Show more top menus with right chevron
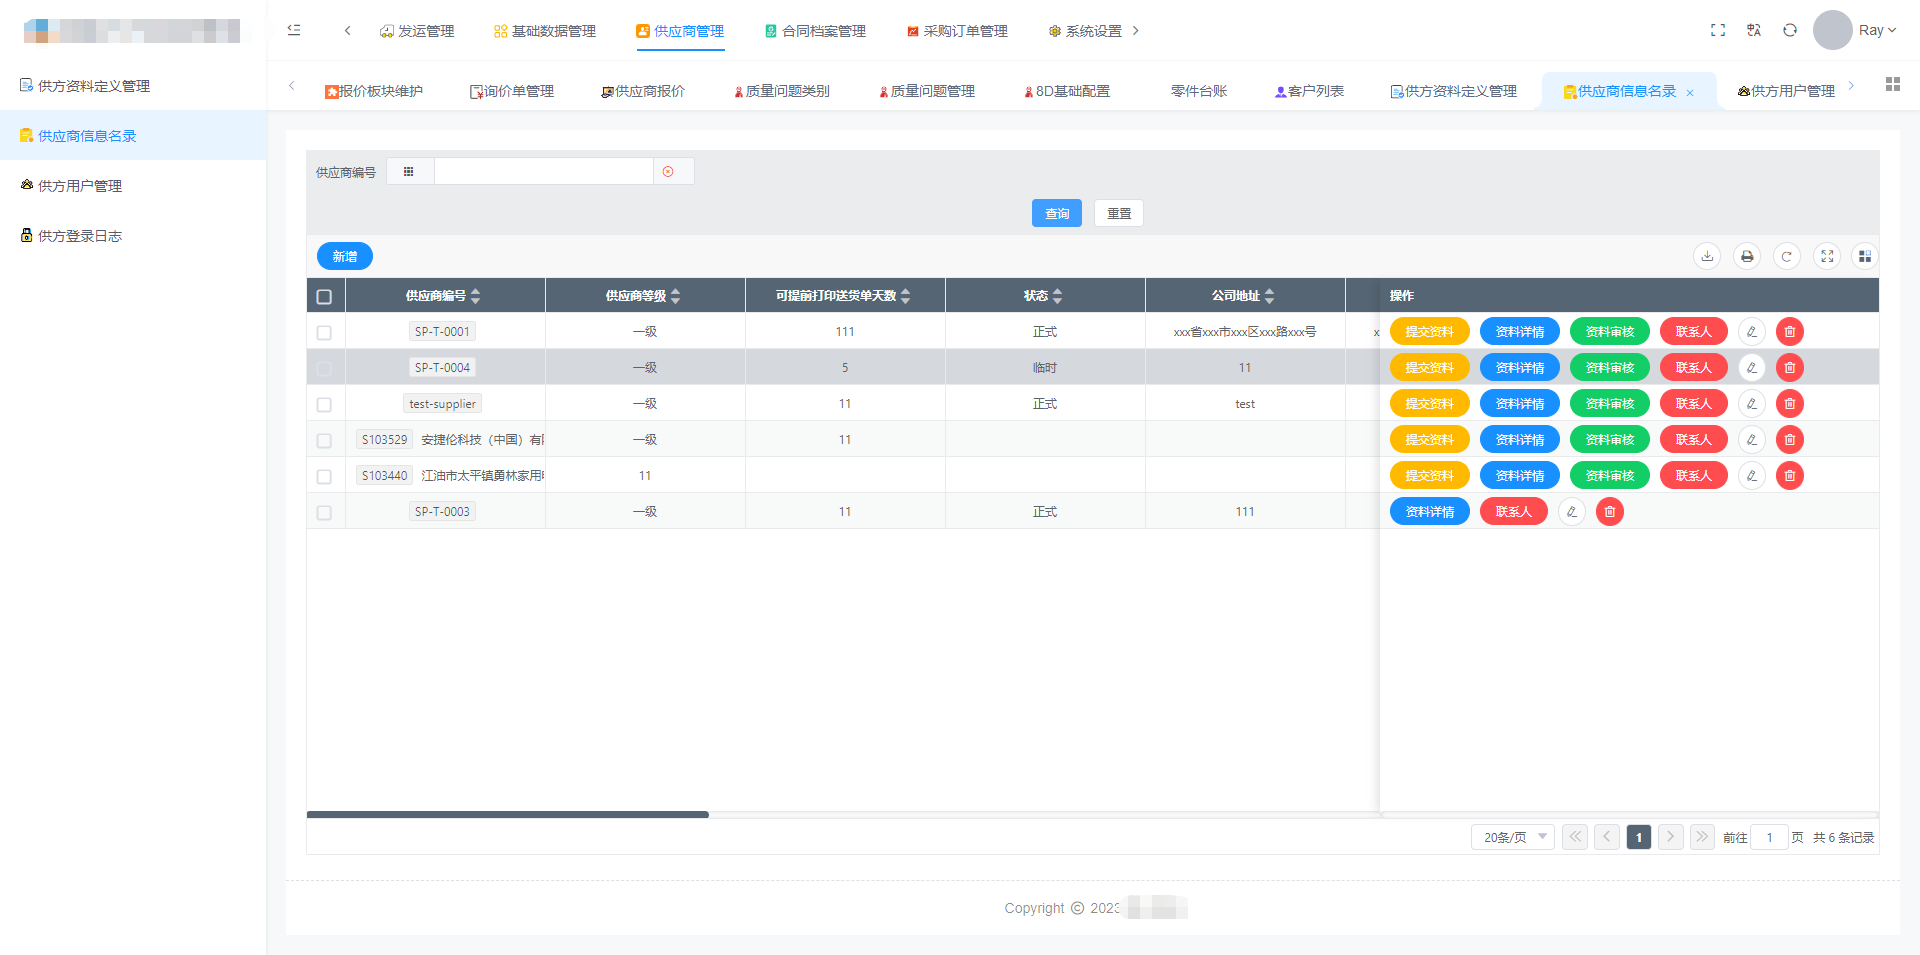 click(x=1136, y=30)
